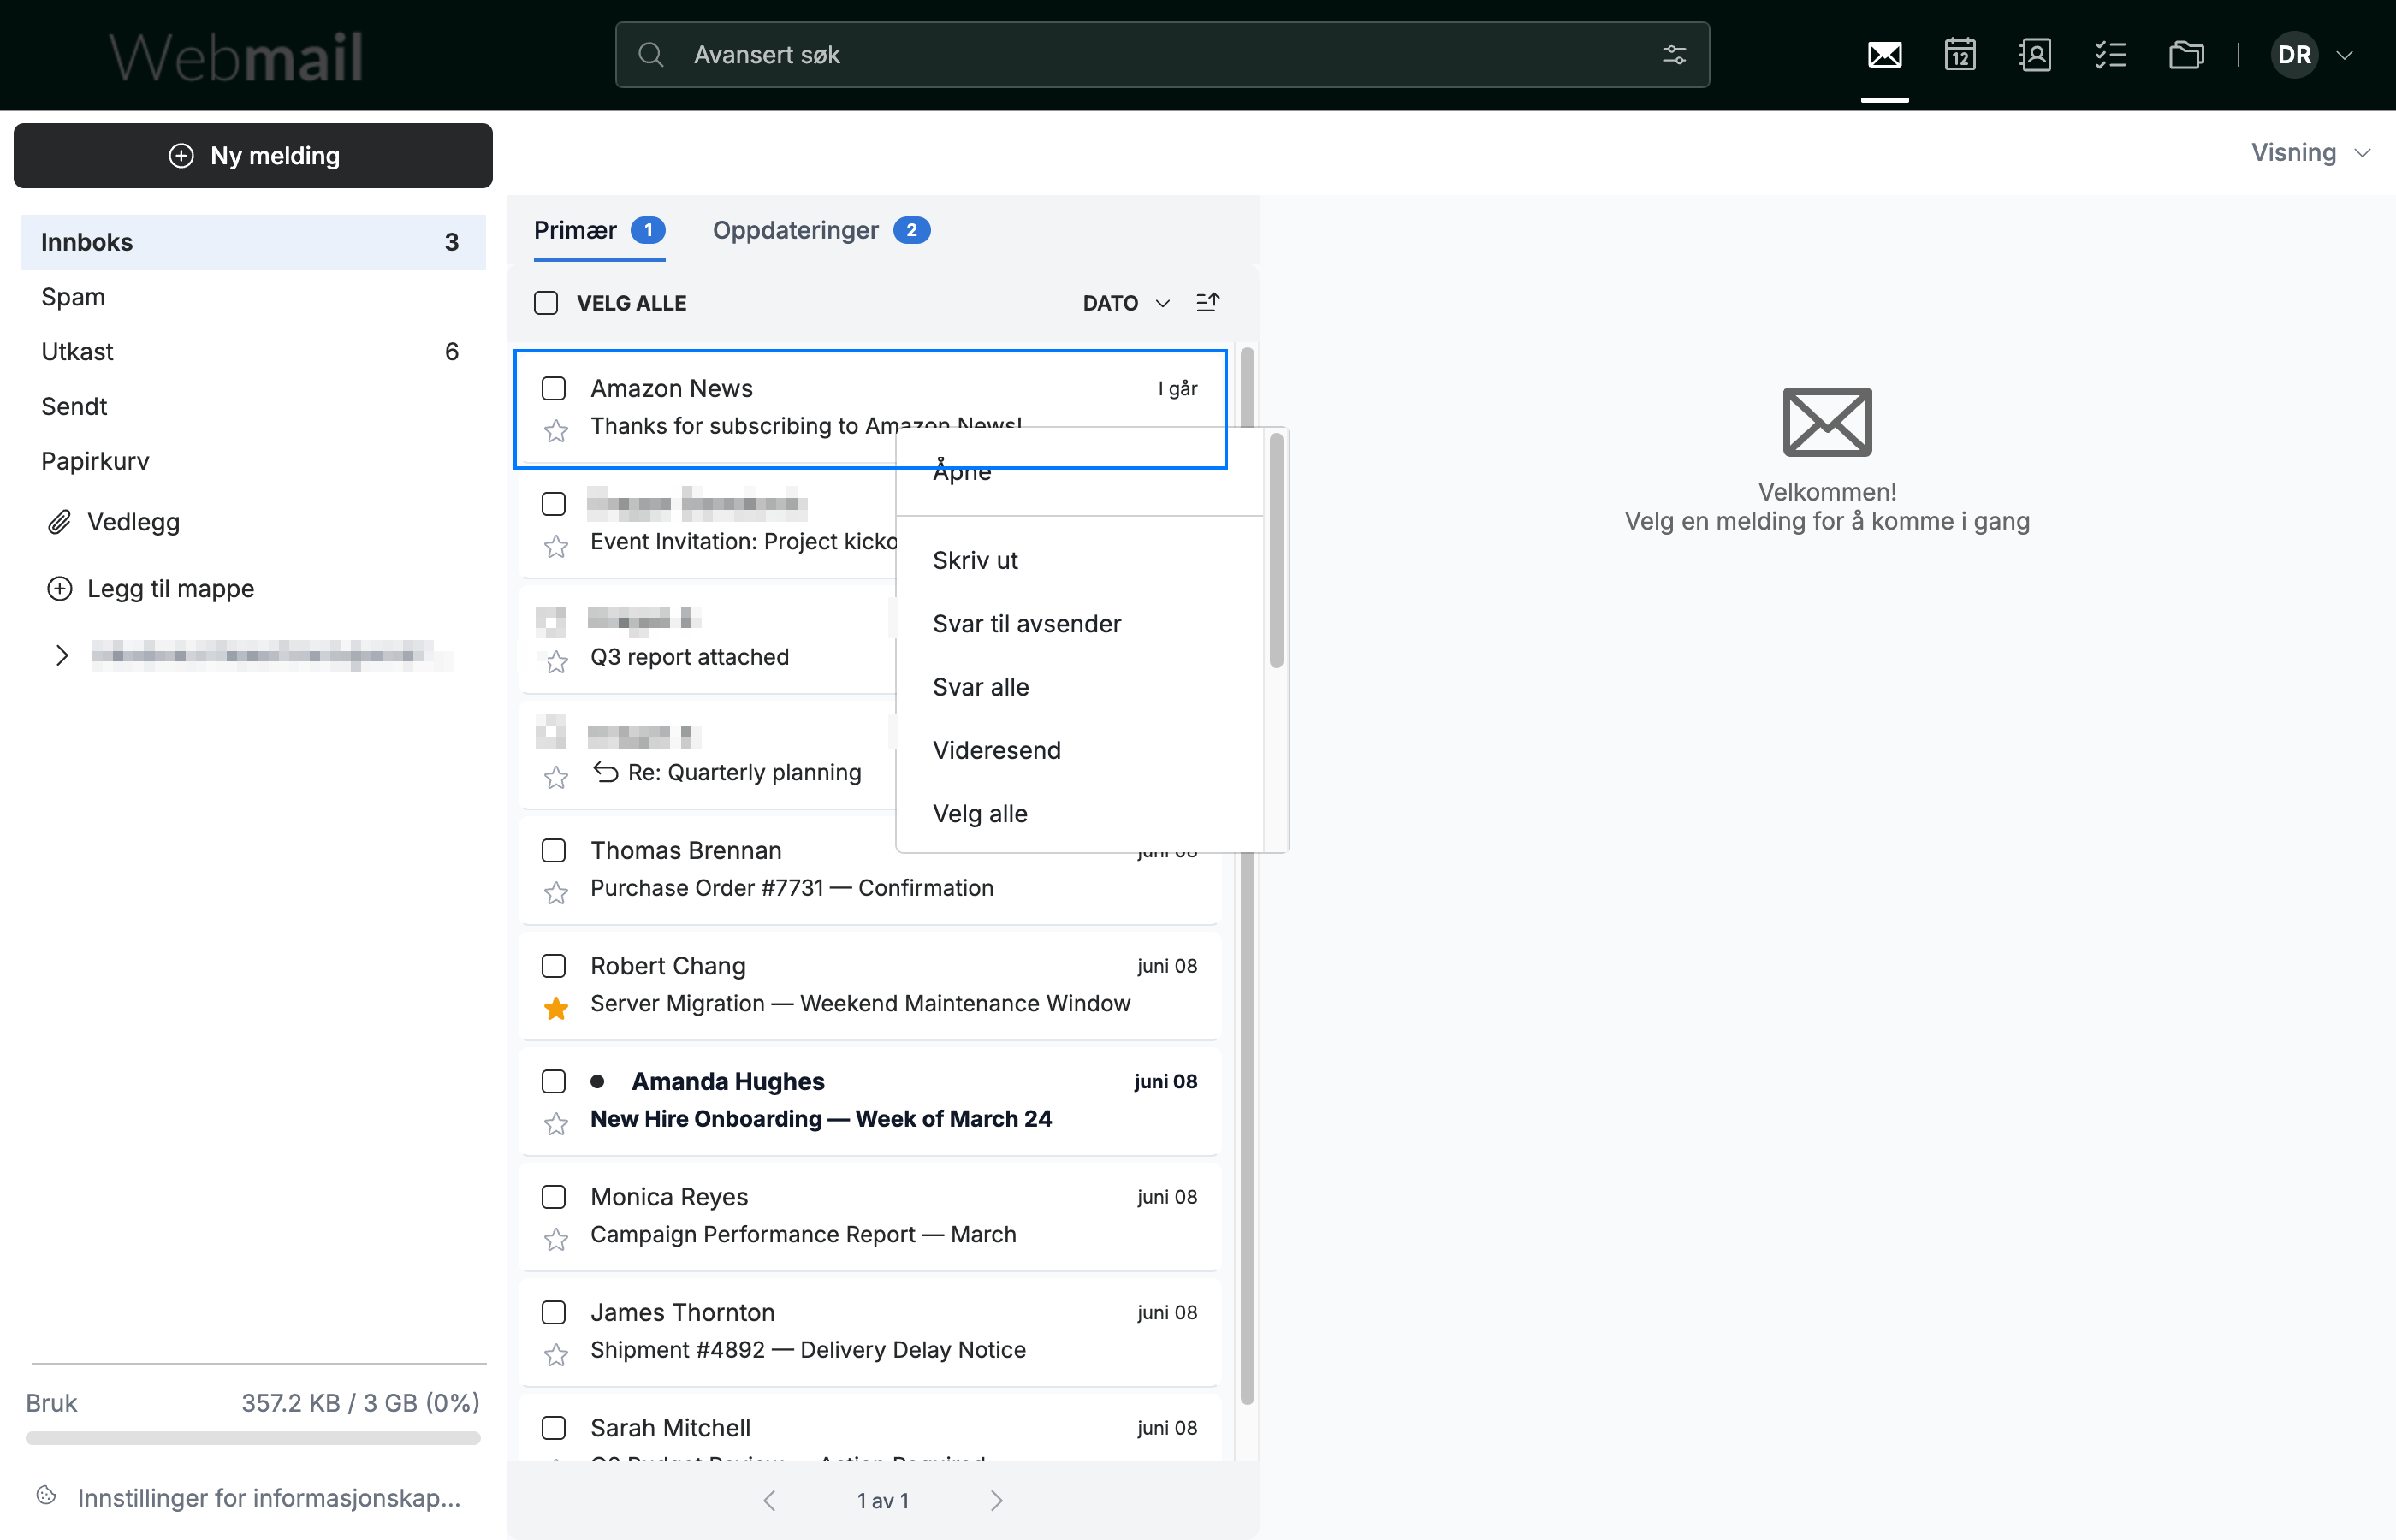Open advanced search filter options icon

click(1674, 55)
